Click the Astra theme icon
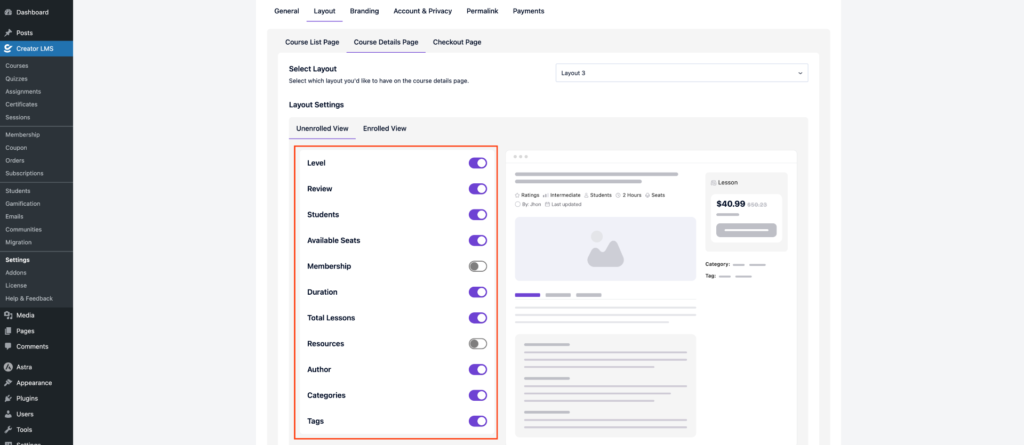Image resolution: width=1024 pixels, height=445 pixels. (8, 367)
